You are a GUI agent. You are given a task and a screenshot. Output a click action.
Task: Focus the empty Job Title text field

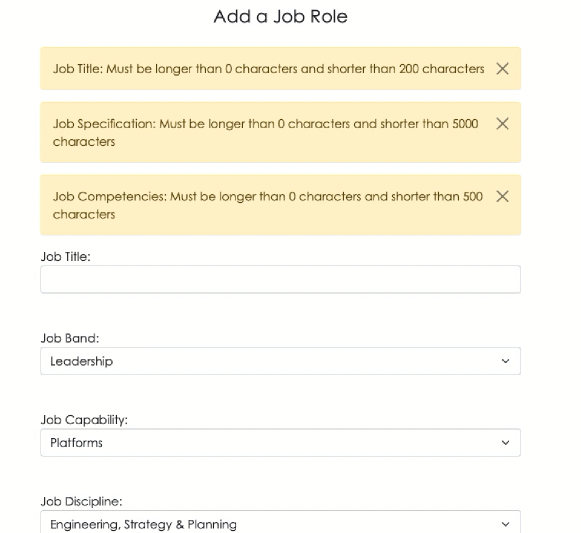point(280,279)
